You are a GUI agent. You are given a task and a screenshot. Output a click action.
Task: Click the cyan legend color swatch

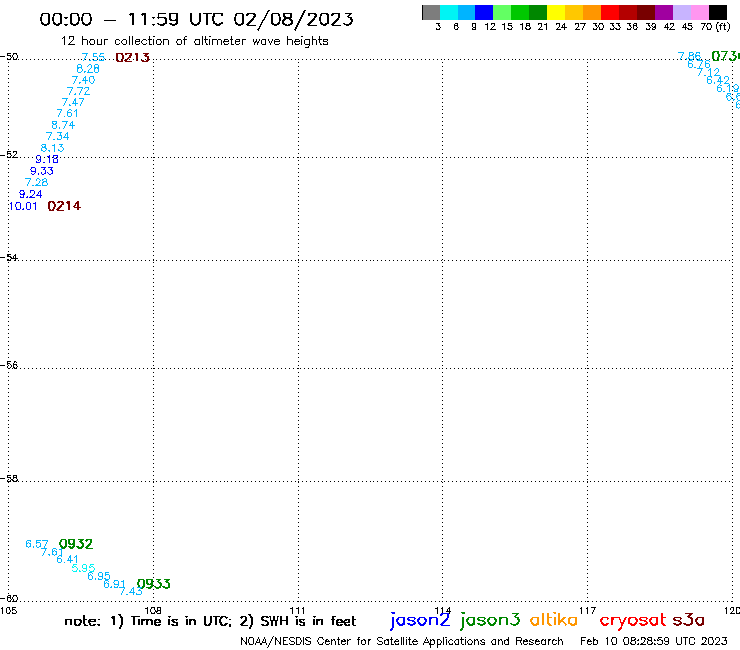point(449,12)
